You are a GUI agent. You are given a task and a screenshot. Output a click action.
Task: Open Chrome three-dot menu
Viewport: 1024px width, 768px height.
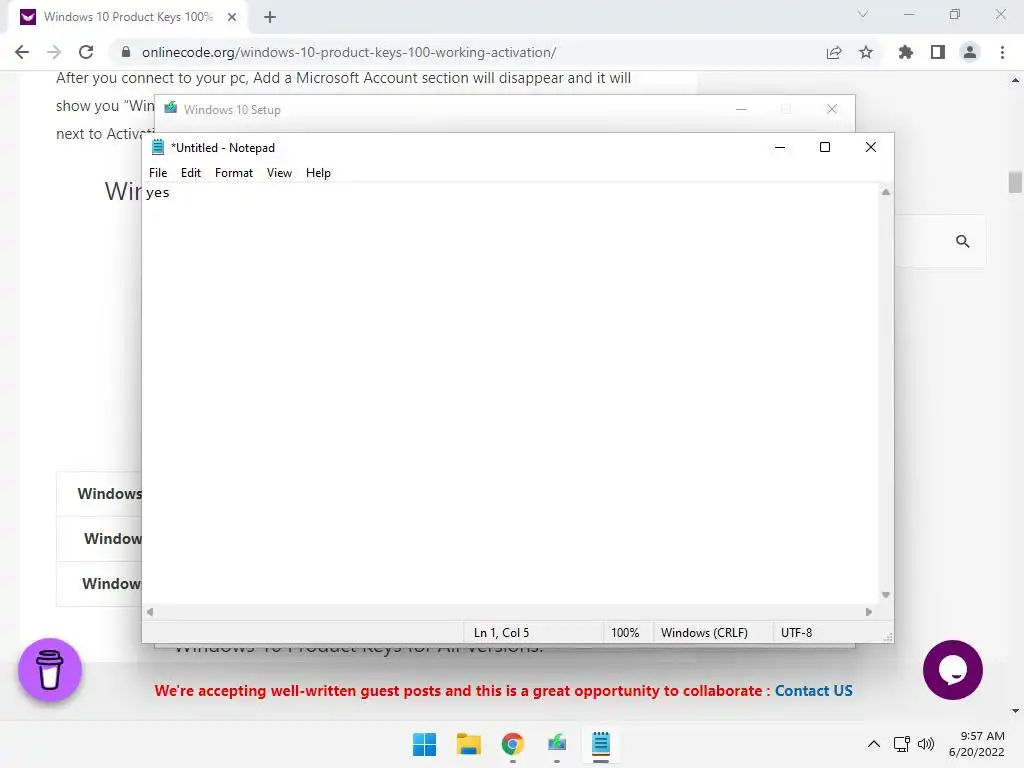1002,52
